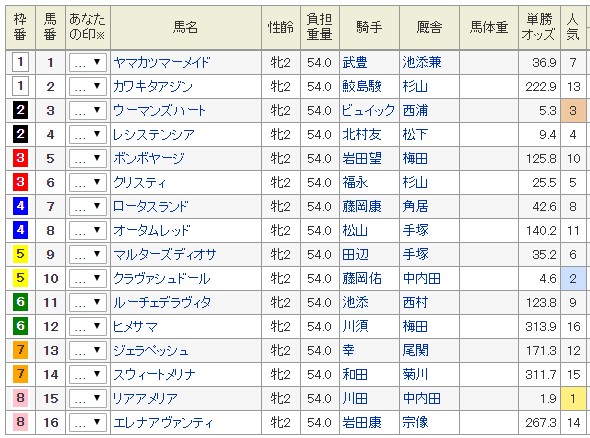This screenshot has width=590, height=438.
Task: Open mark dropdown for リアアメリア row
Action: (88, 398)
